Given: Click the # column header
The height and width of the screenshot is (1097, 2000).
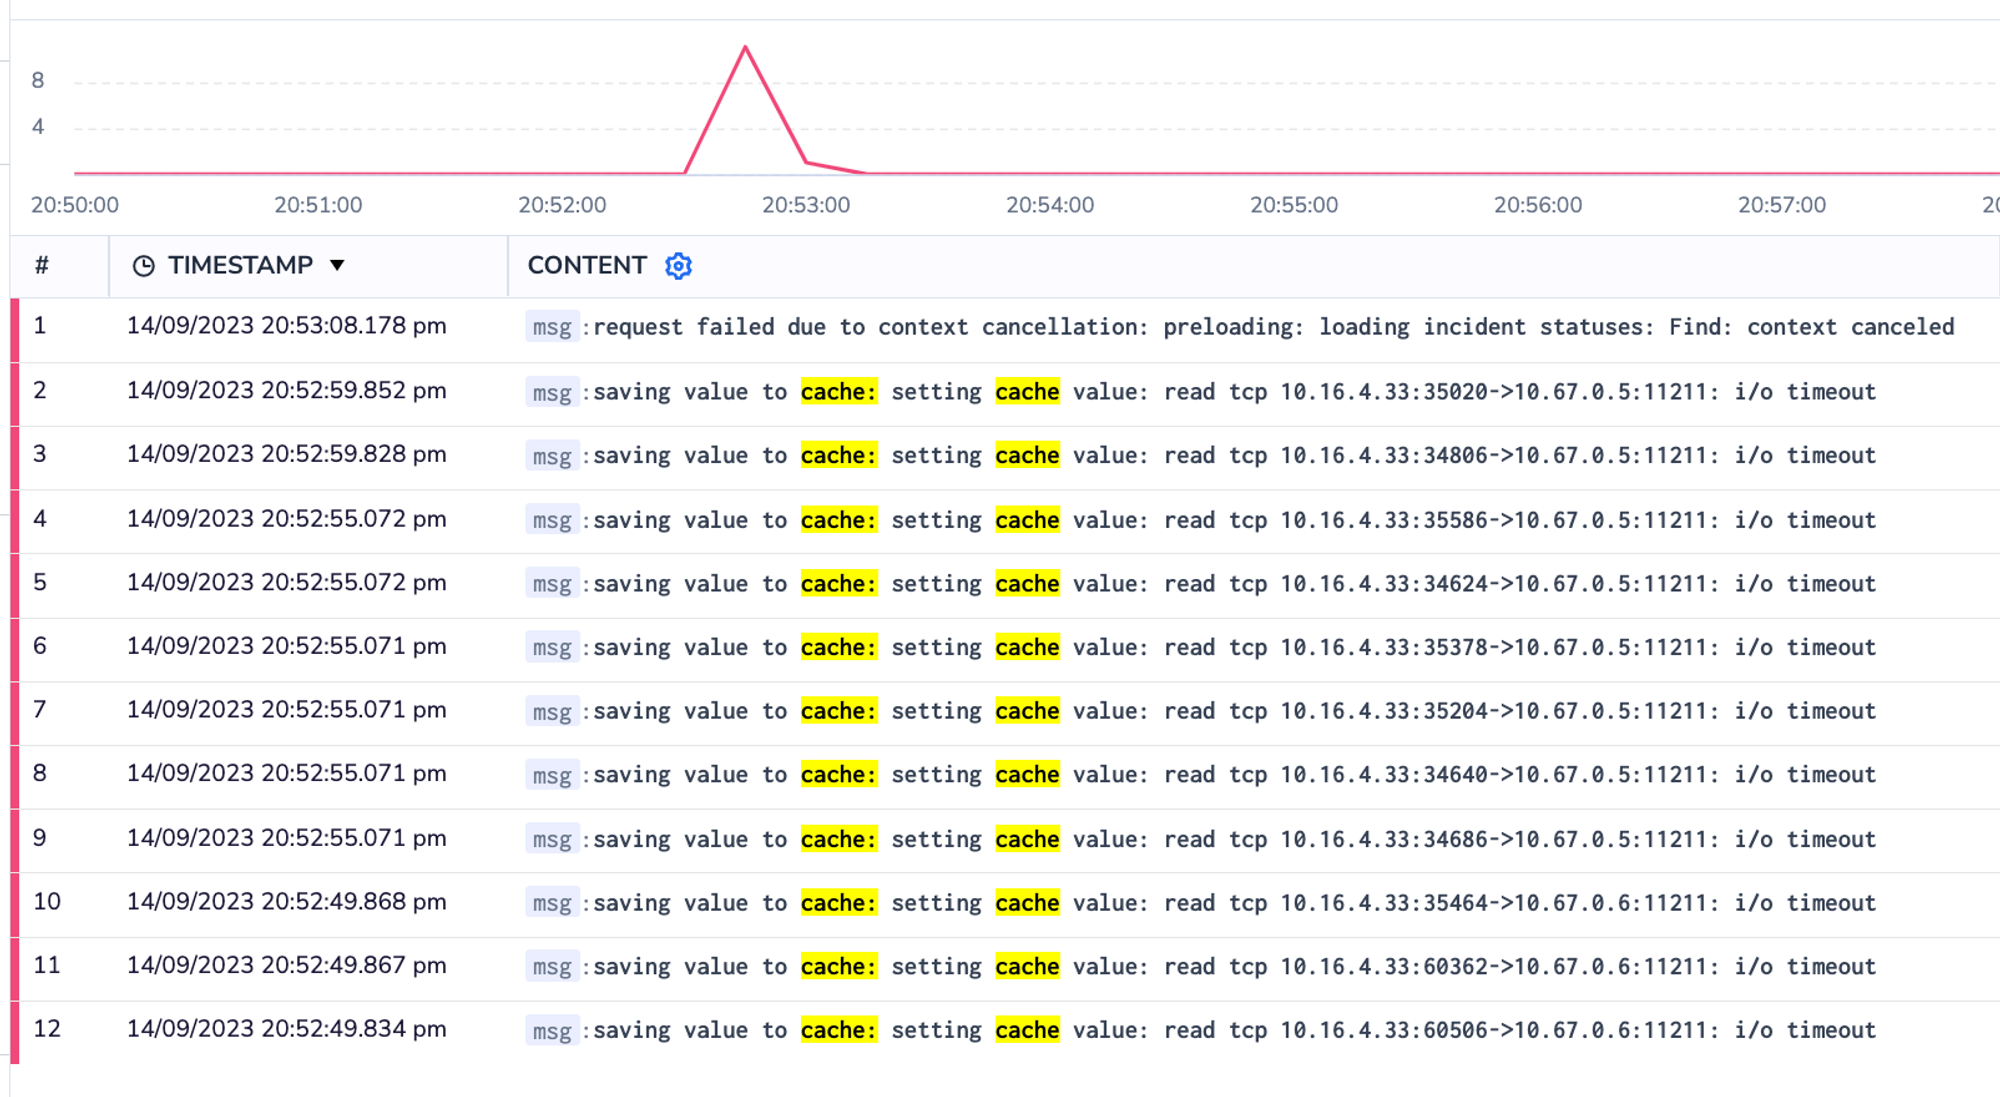Looking at the screenshot, I should coord(41,266).
